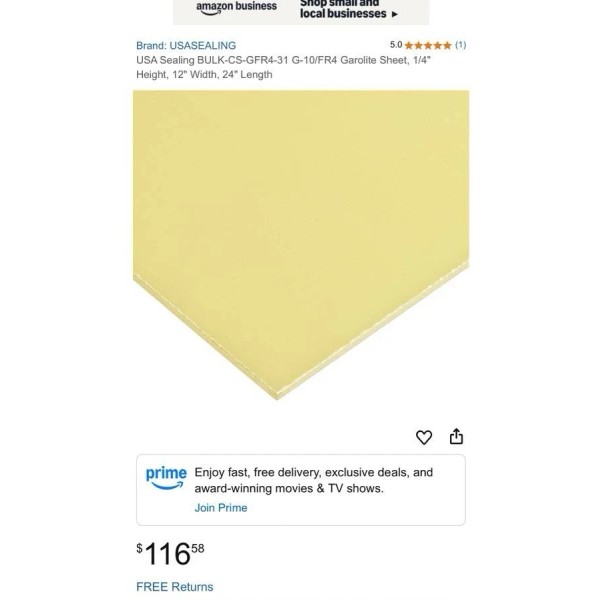Viewport: 600px width, 600px height.
Task: Open the (1) review count link
Action: 460,45
